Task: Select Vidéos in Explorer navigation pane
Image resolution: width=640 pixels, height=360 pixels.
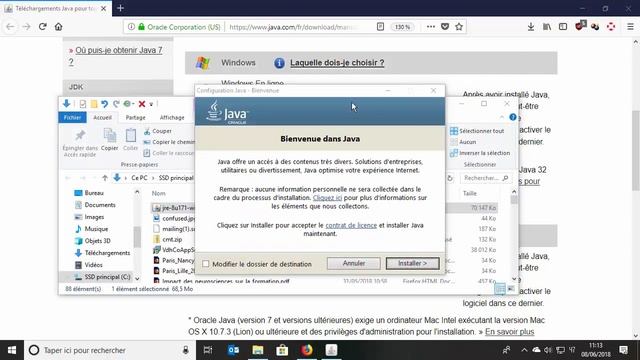Action: point(89,265)
